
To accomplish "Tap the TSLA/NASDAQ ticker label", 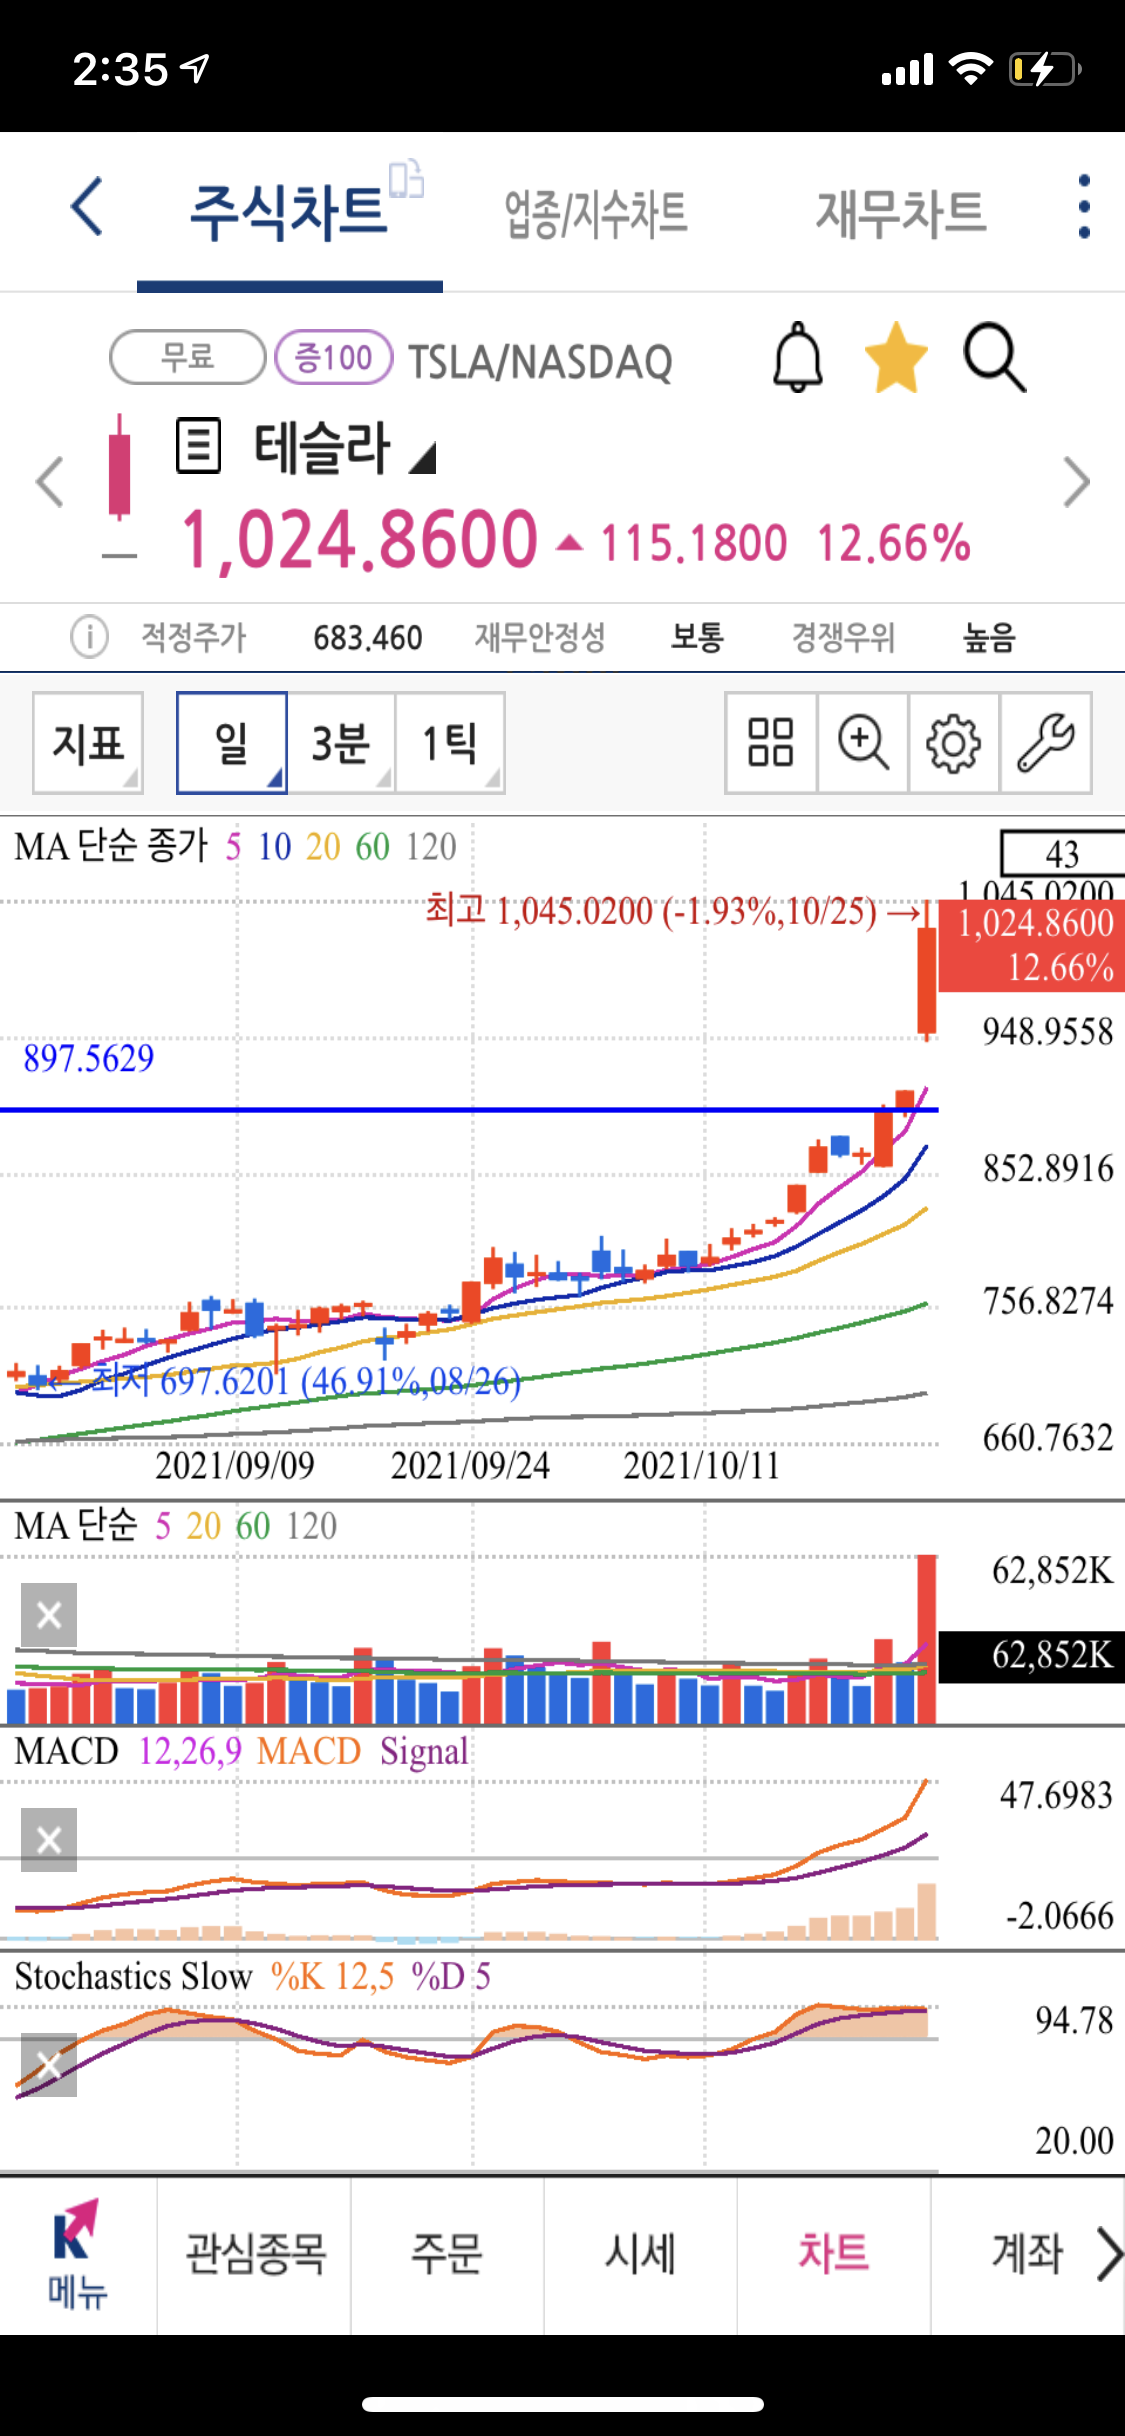I will click(x=540, y=362).
